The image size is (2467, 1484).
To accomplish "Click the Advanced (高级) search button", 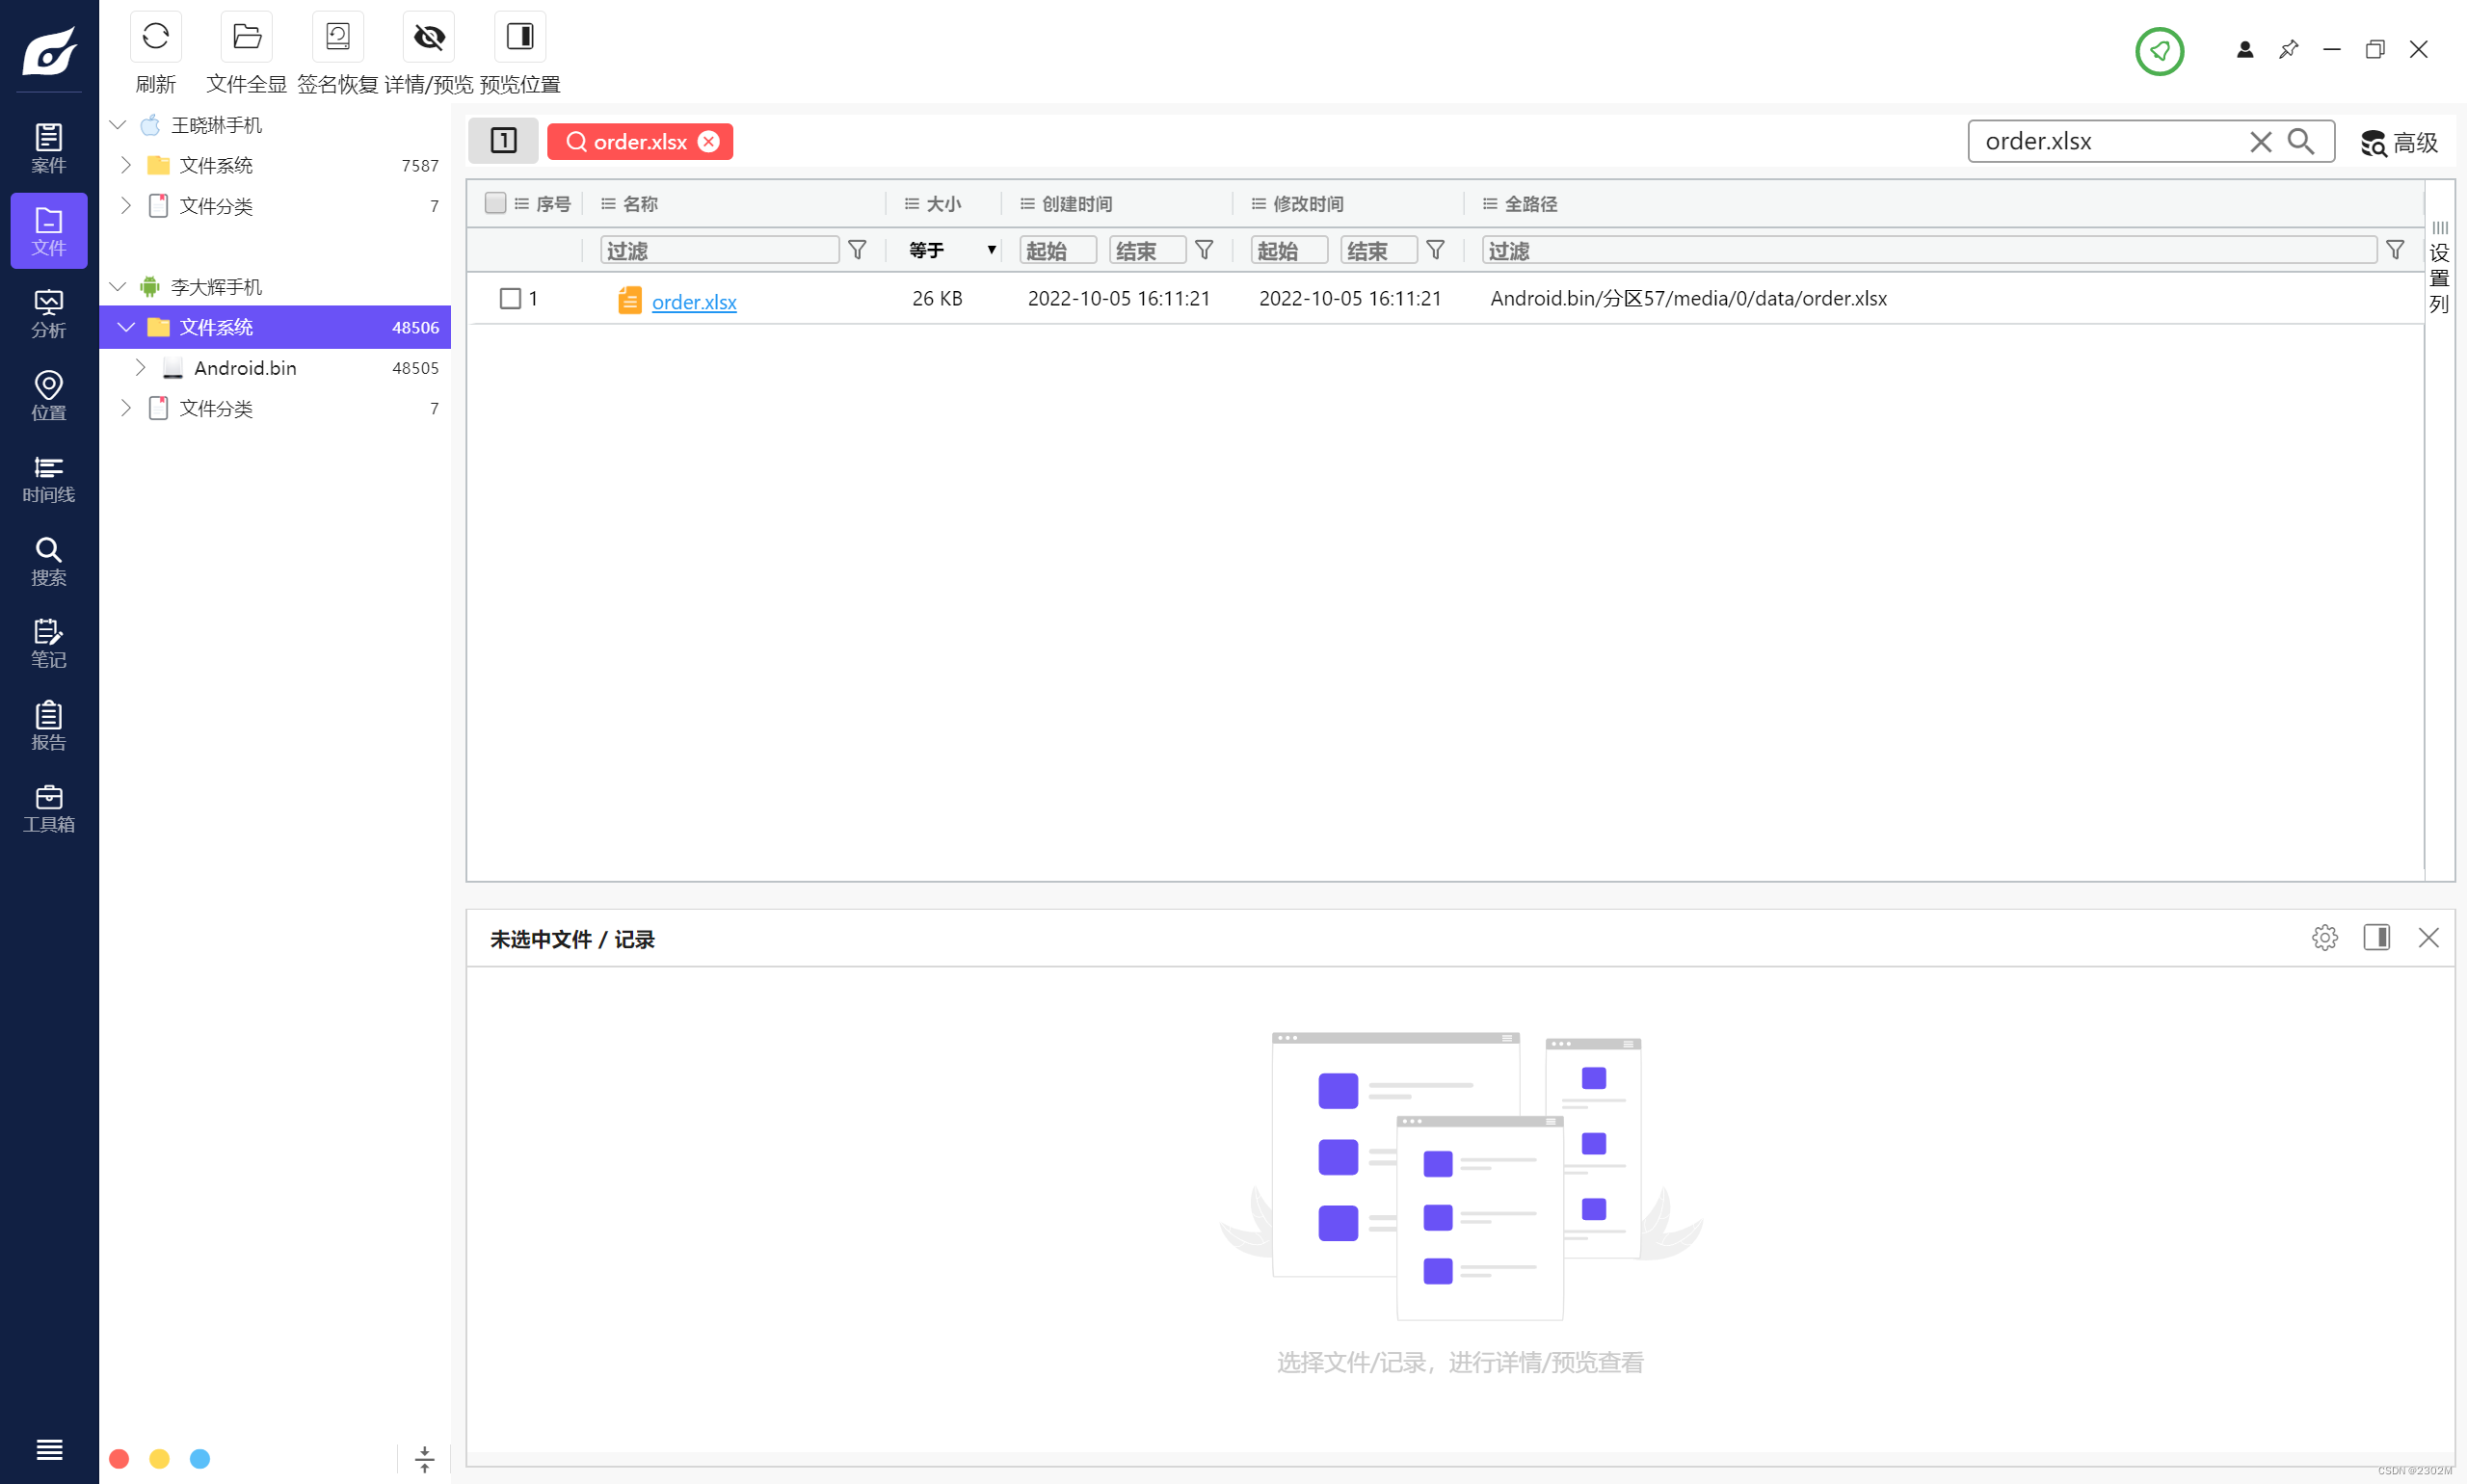I will point(2399,142).
